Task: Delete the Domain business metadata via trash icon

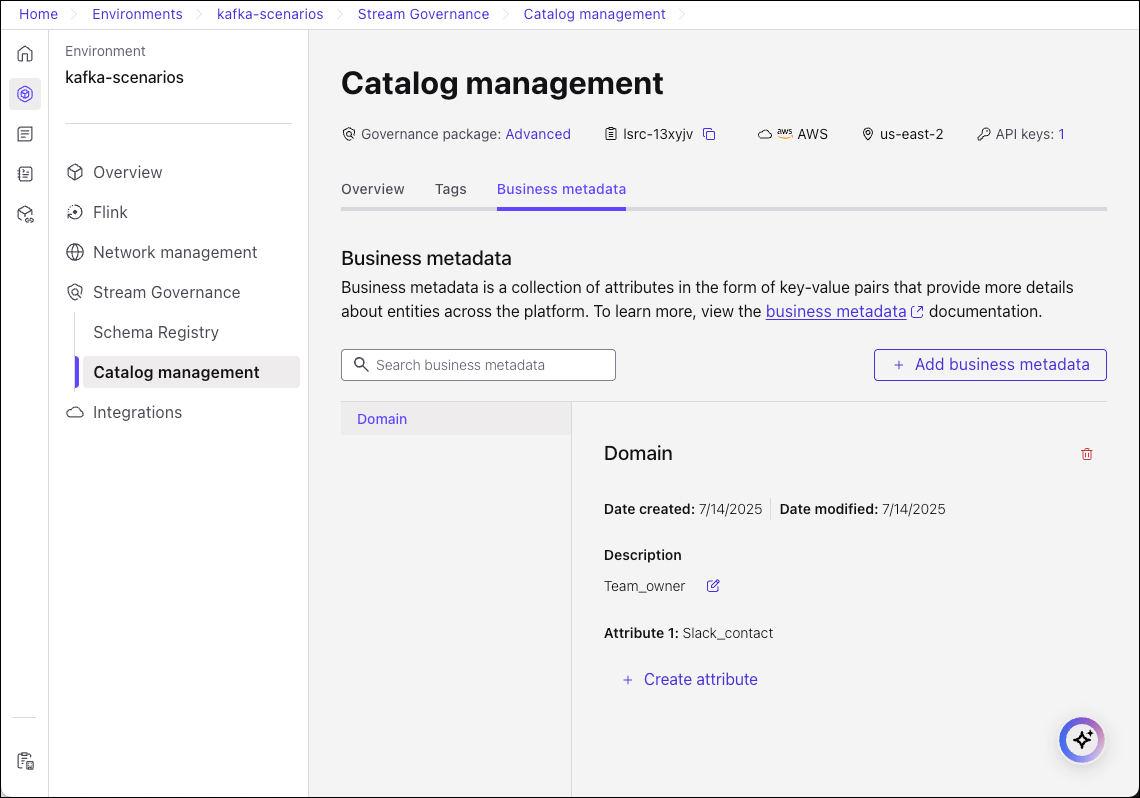Action: coord(1087,454)
